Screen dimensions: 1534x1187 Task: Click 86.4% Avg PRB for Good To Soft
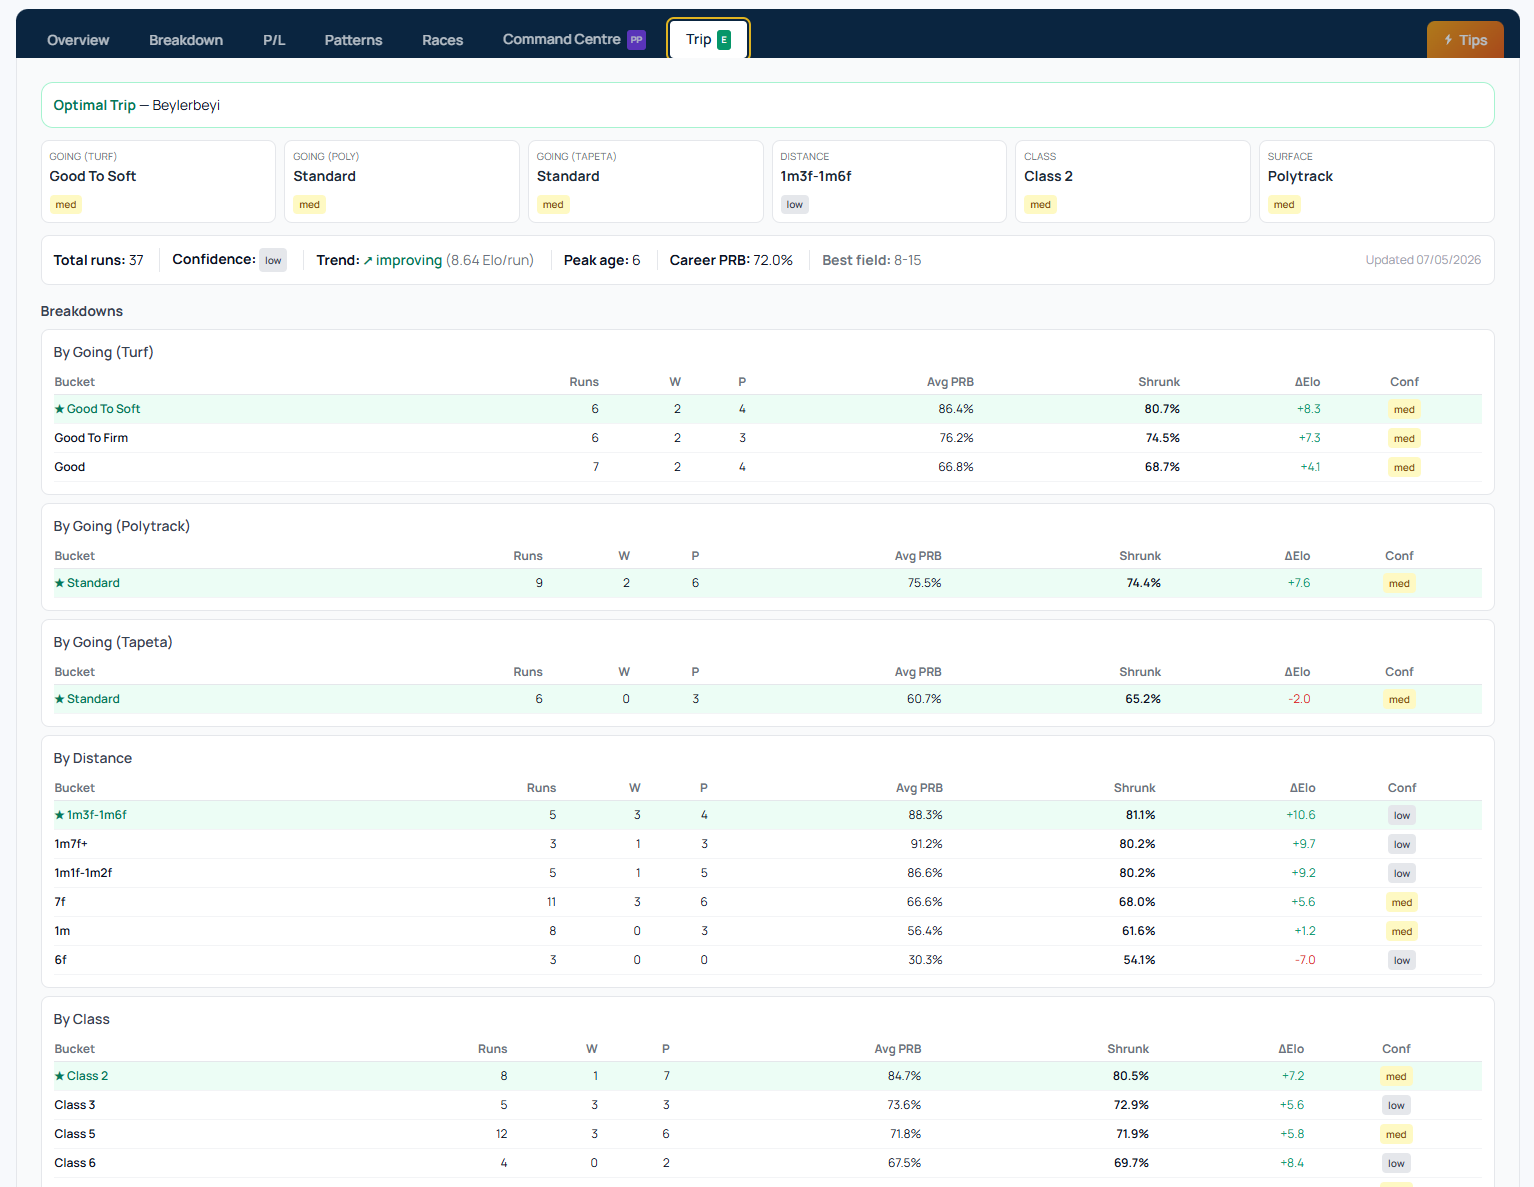click(x=956, y=409)
